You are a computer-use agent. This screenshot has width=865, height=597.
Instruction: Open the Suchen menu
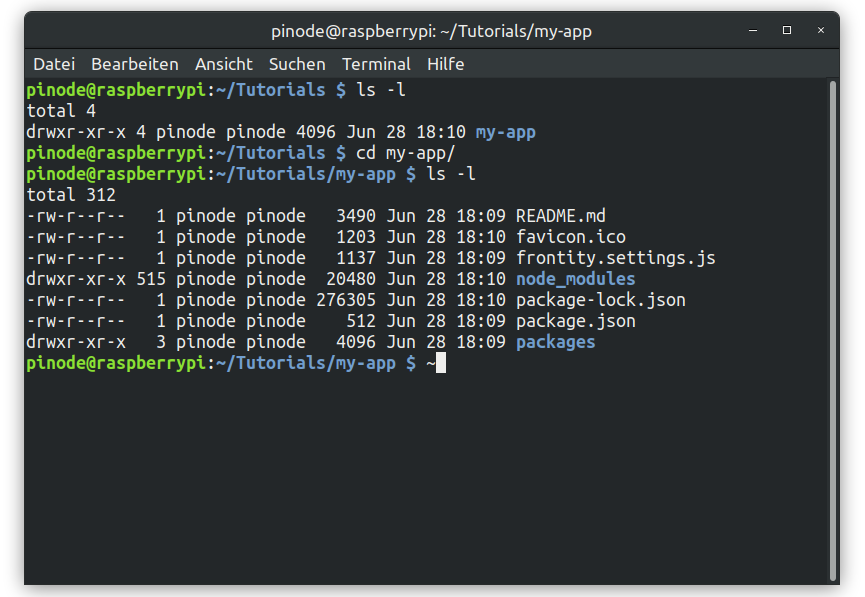(x=297, y=64)
